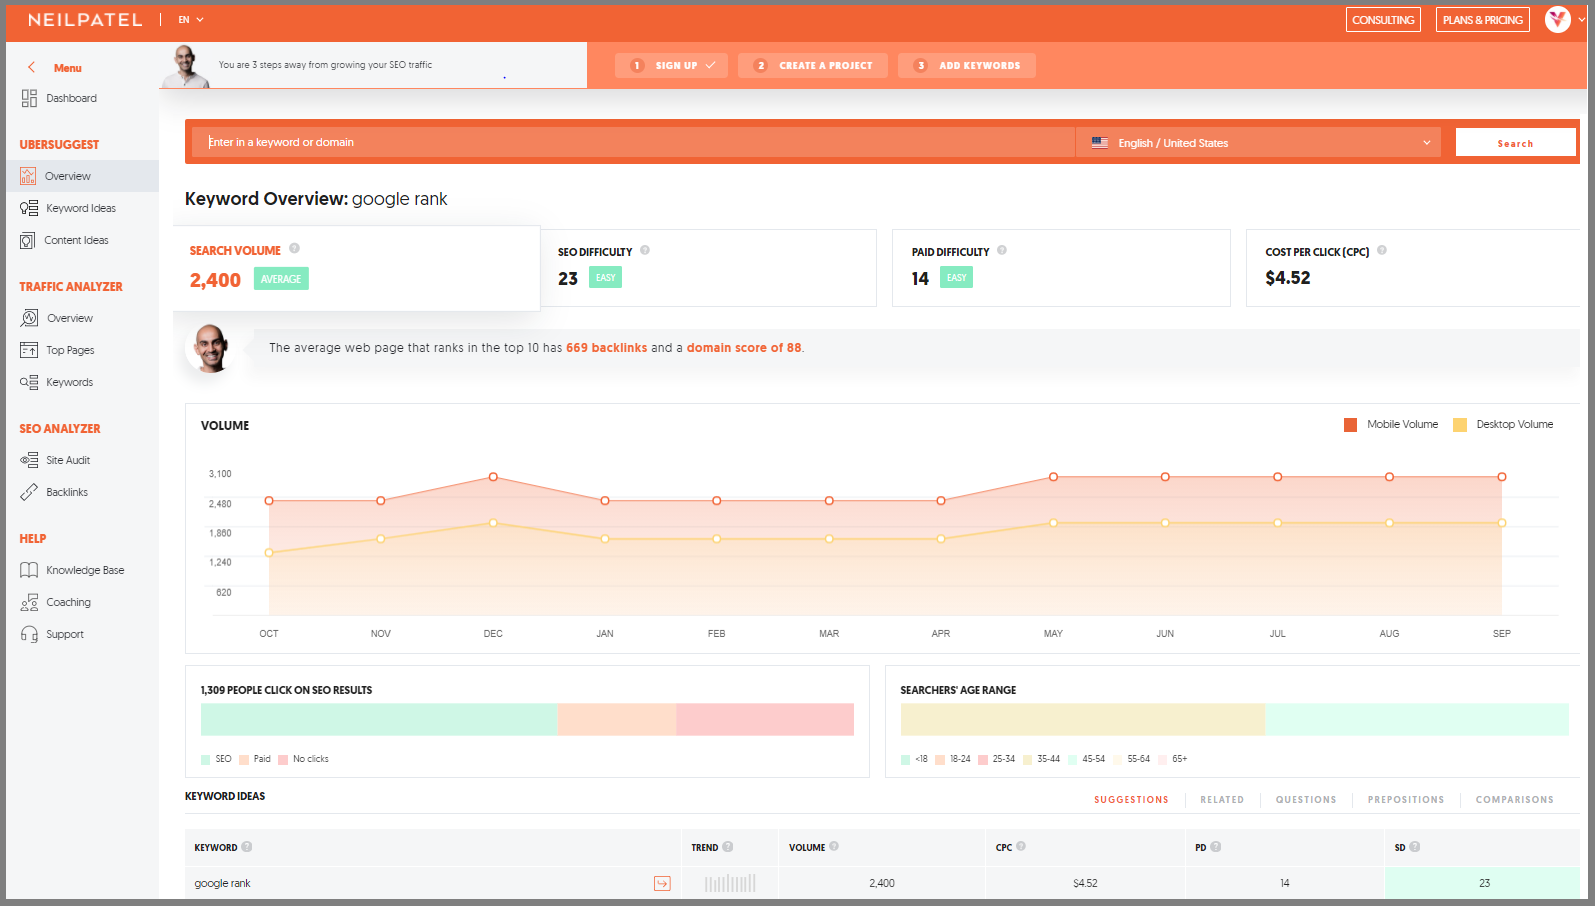Image resolution: width=1595 pixels, height=906 pixels.
Task: Click the keyword or domain input field
Action: coord(634,143)
